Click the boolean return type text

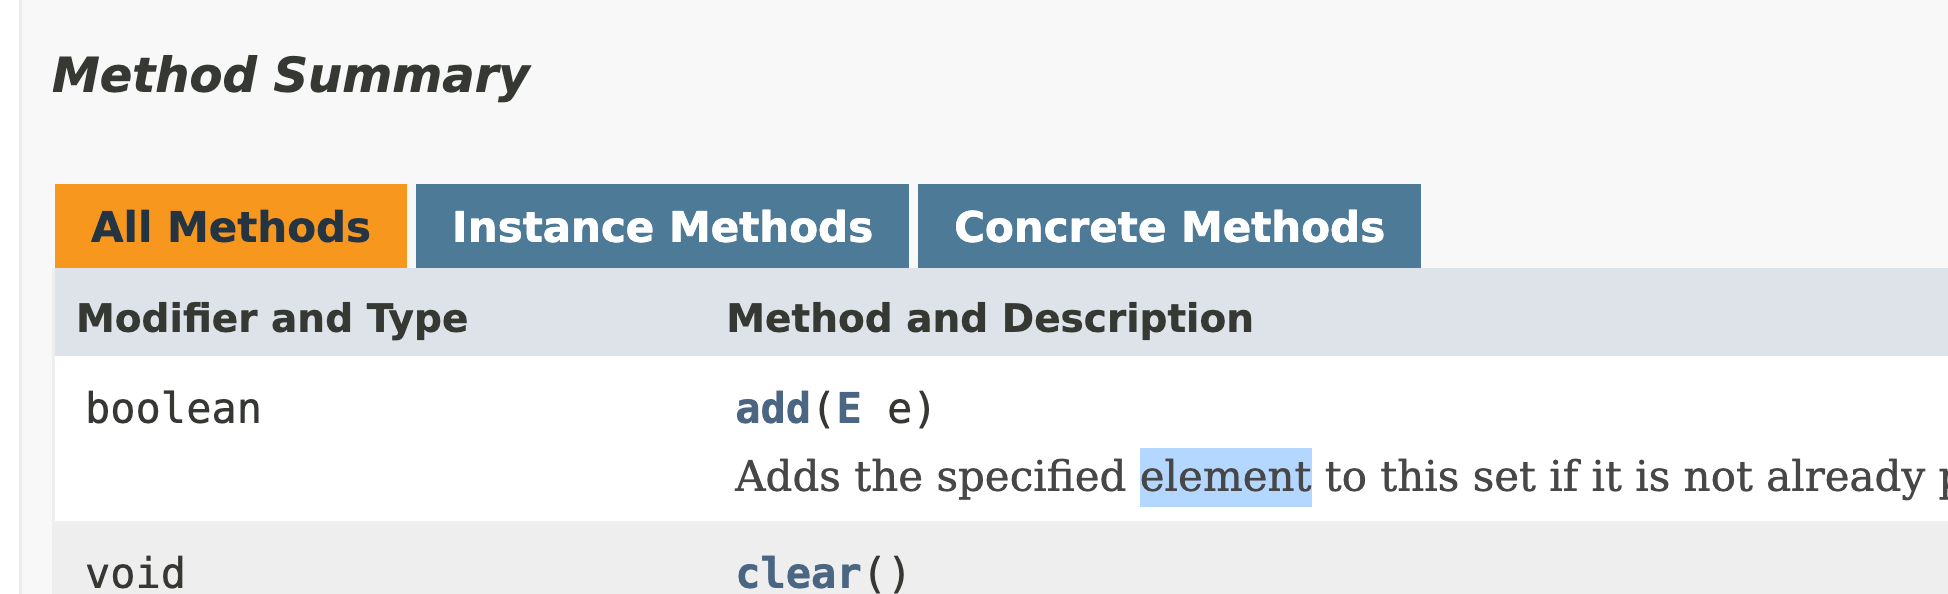point(173,409)
